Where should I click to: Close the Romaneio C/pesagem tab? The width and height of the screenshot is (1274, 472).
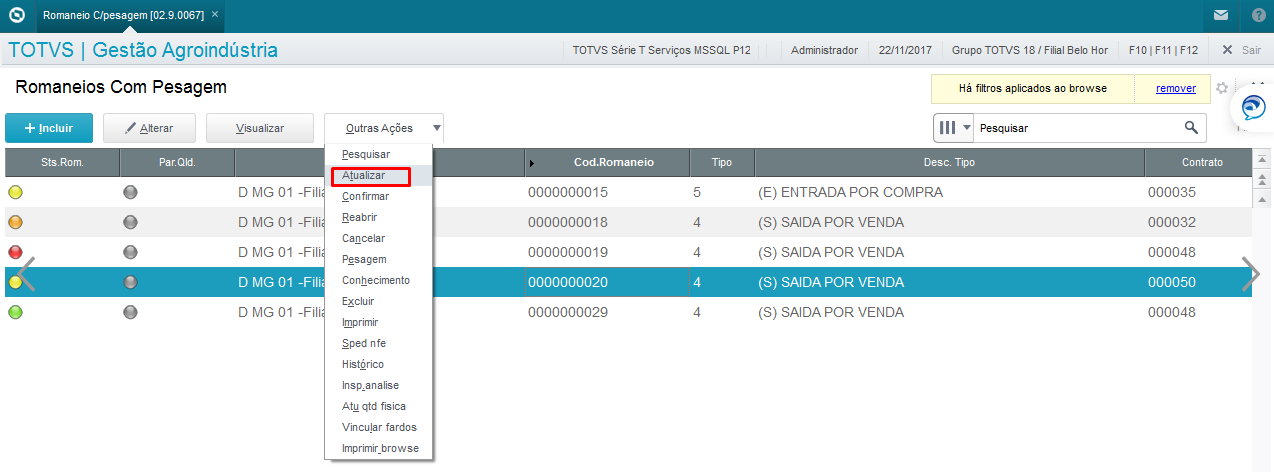[214, 15]
